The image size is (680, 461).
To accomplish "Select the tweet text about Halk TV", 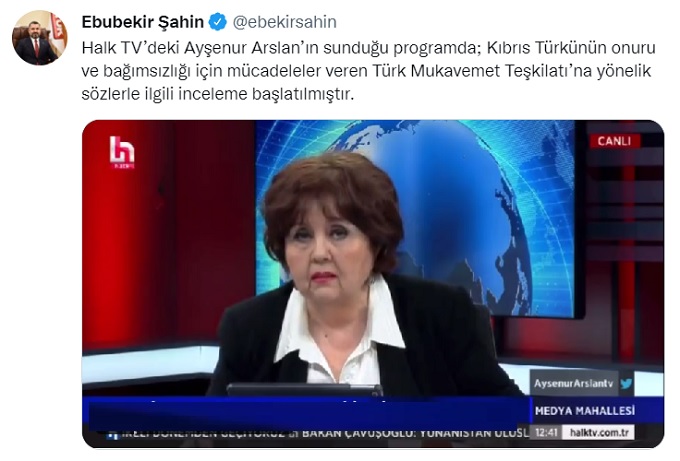I will tap(368, 71).
